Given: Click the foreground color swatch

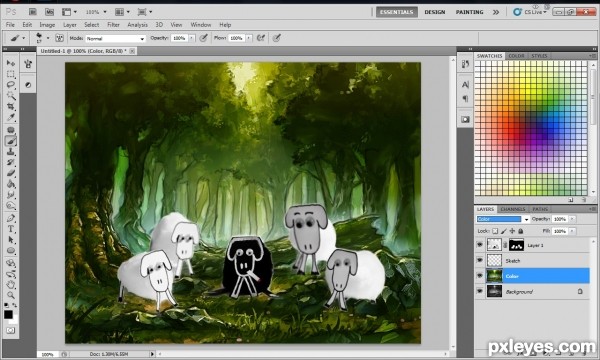Looking at the screenshot, I should (x=8, y=314).
